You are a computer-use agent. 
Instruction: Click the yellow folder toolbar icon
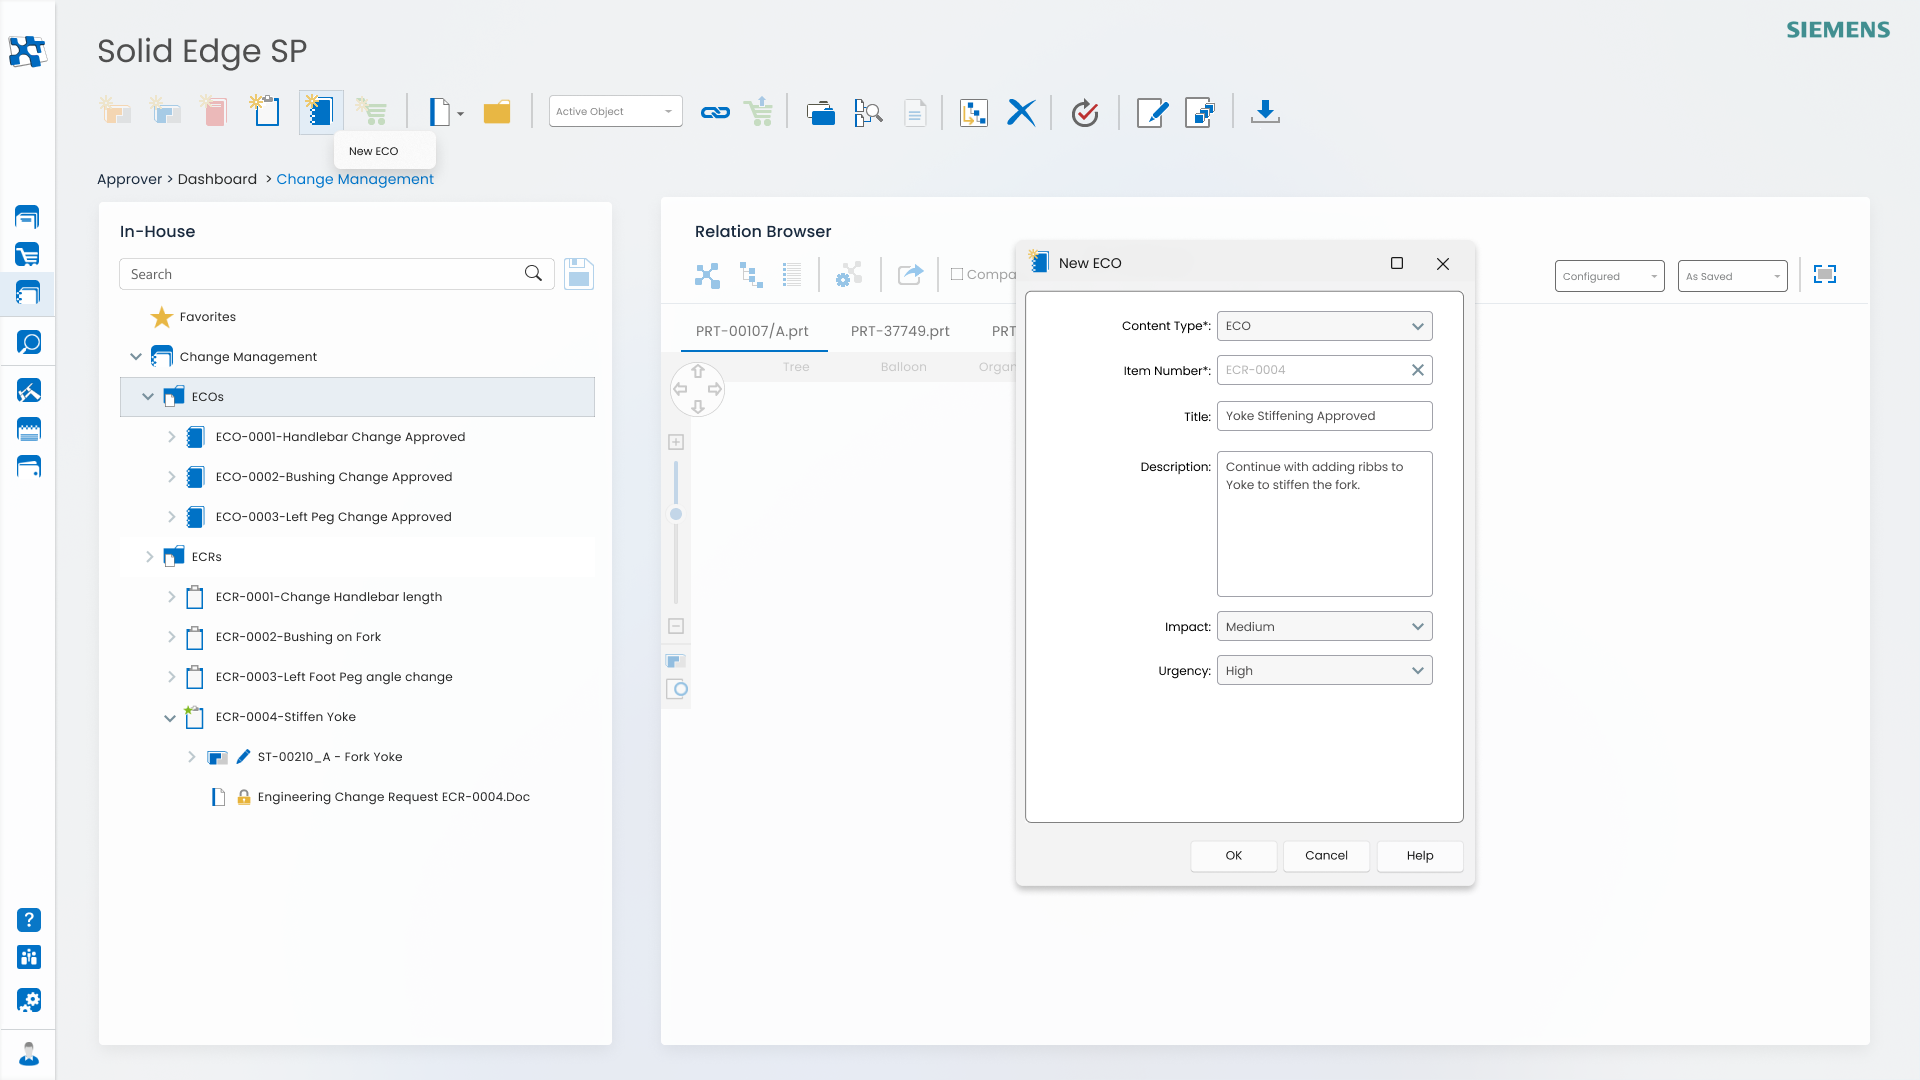point(497,112)
